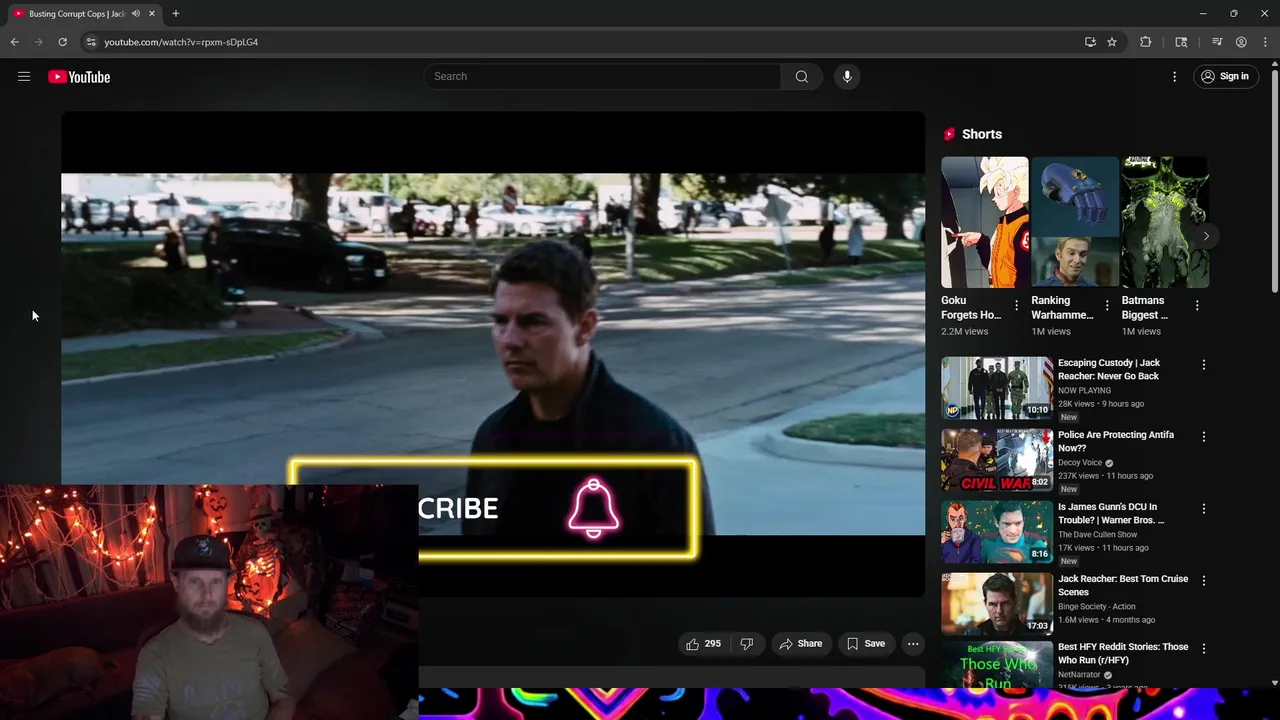Open menu for James Gunn's DCU video
1280x720 pixels.
click(x=1204, y=509)
